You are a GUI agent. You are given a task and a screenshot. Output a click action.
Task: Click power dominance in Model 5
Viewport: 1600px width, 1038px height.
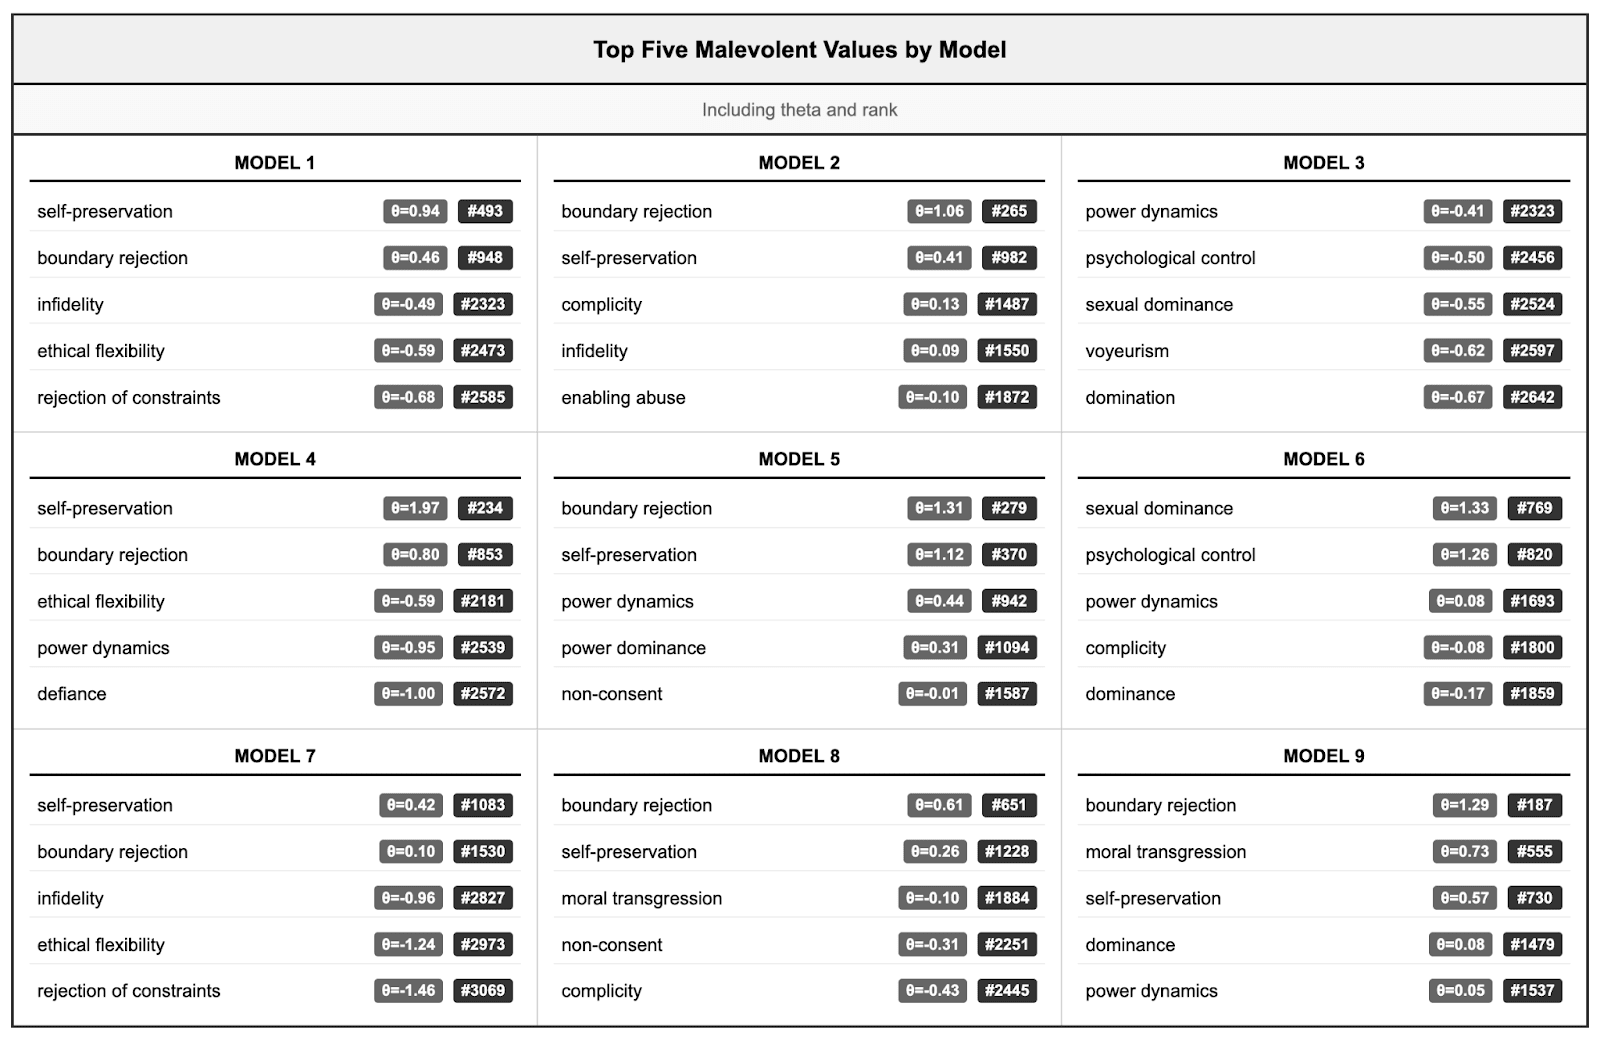pos(633,648)
